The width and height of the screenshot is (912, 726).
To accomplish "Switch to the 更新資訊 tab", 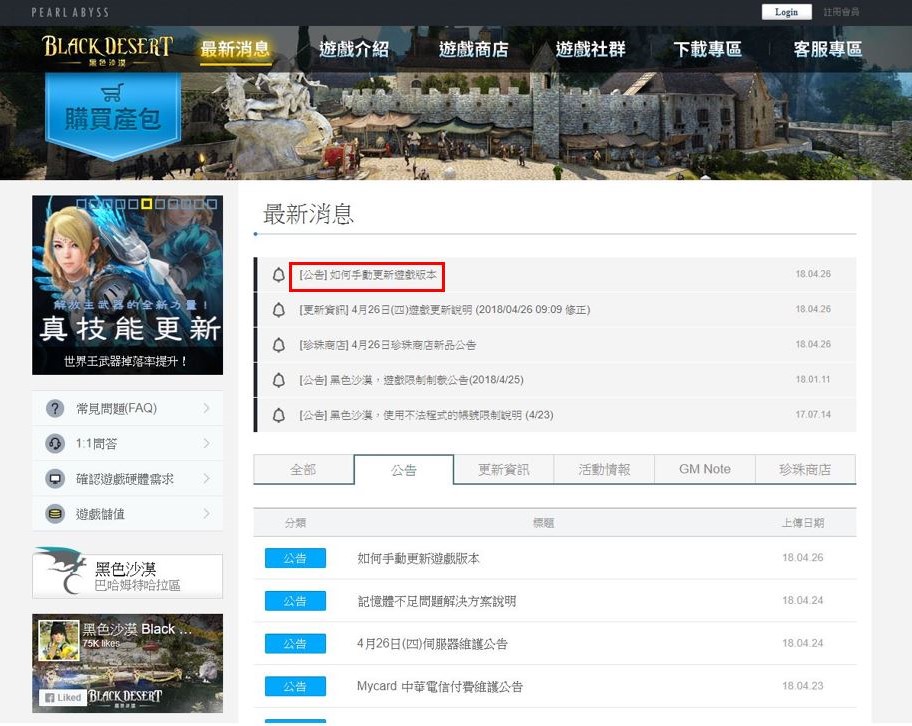I will [x=504, y=469].
